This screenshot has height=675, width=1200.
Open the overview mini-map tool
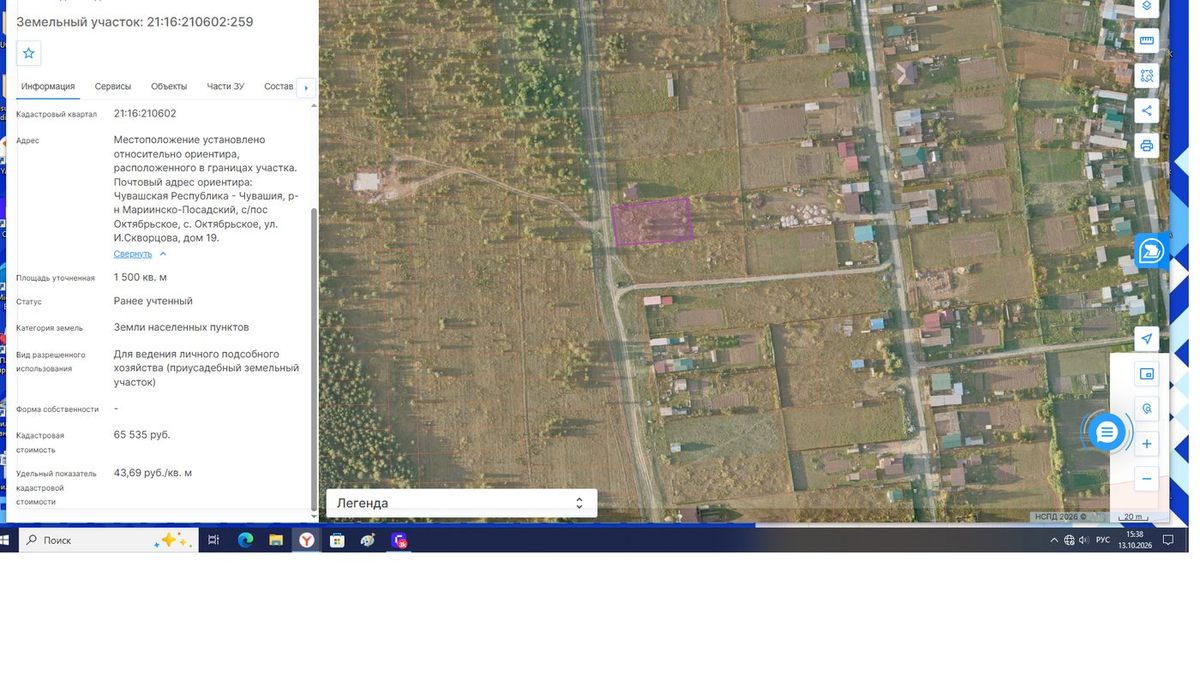1147,374
